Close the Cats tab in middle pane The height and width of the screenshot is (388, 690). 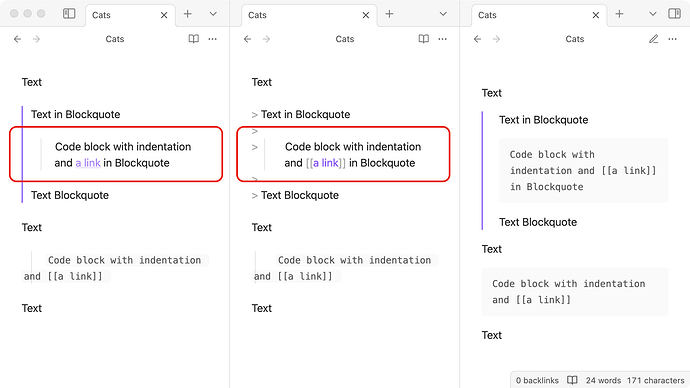pos(366,15)
